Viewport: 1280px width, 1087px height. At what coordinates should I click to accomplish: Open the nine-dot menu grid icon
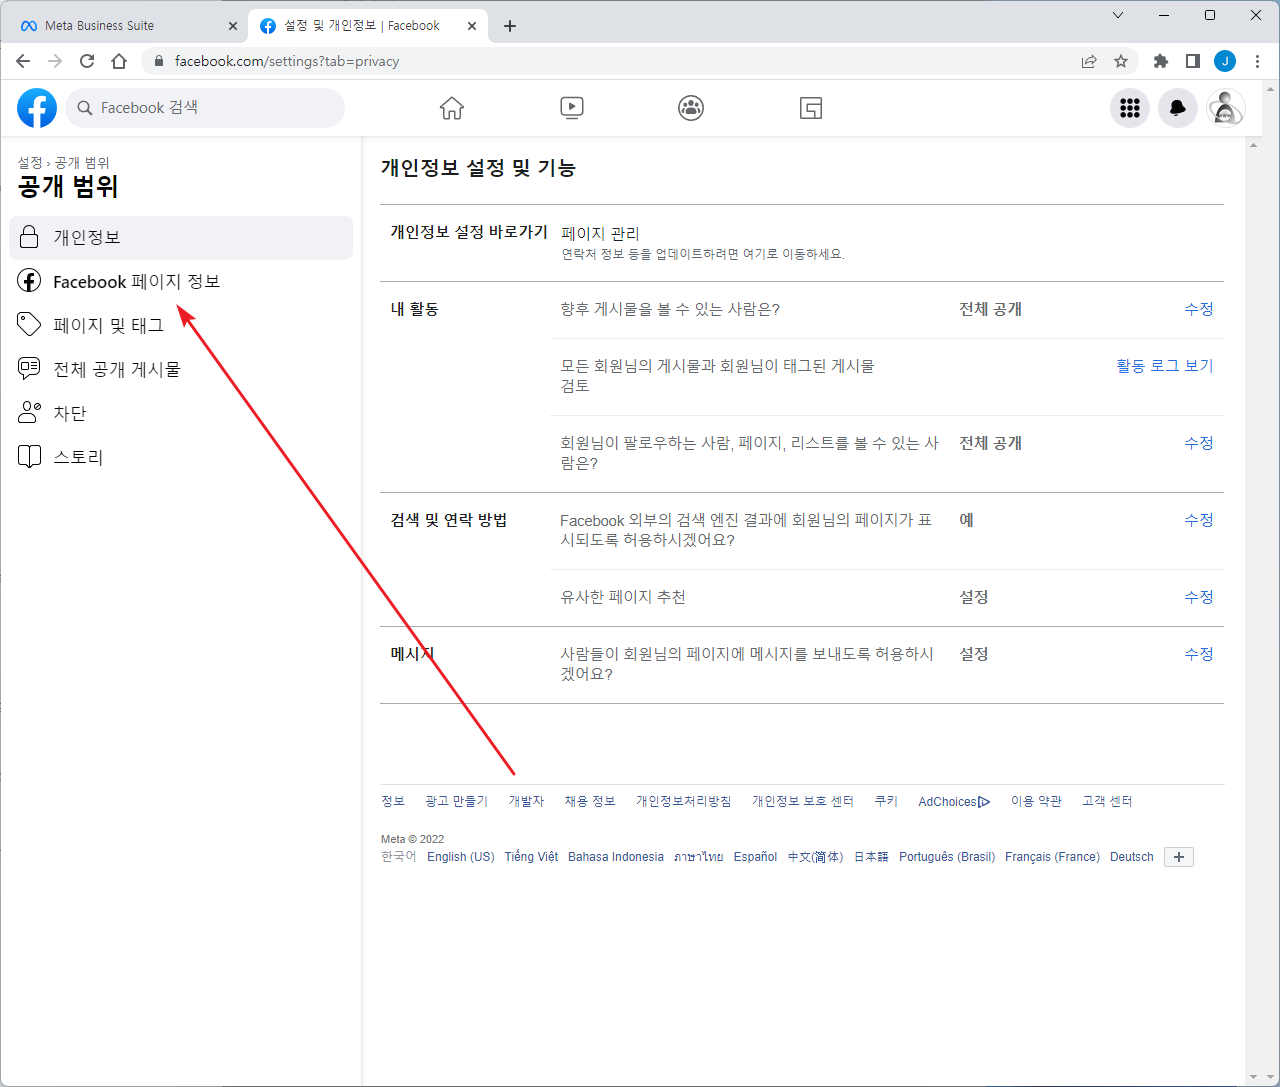coord(1130,108)
